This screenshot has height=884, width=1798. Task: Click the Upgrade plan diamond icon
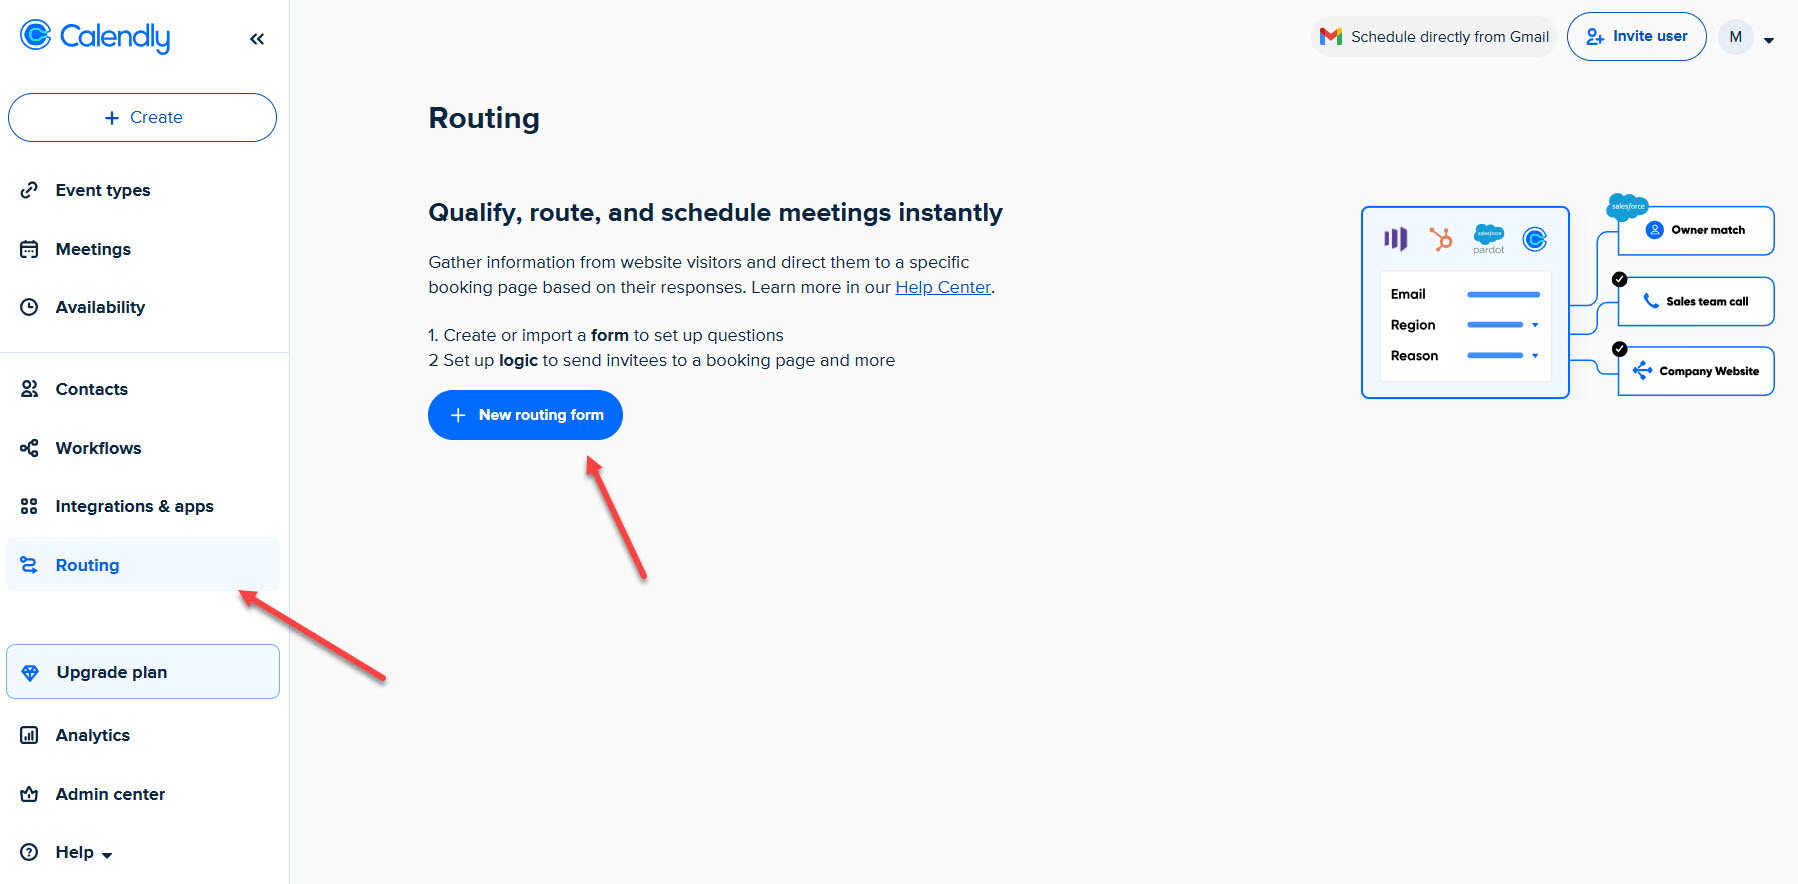30,672
